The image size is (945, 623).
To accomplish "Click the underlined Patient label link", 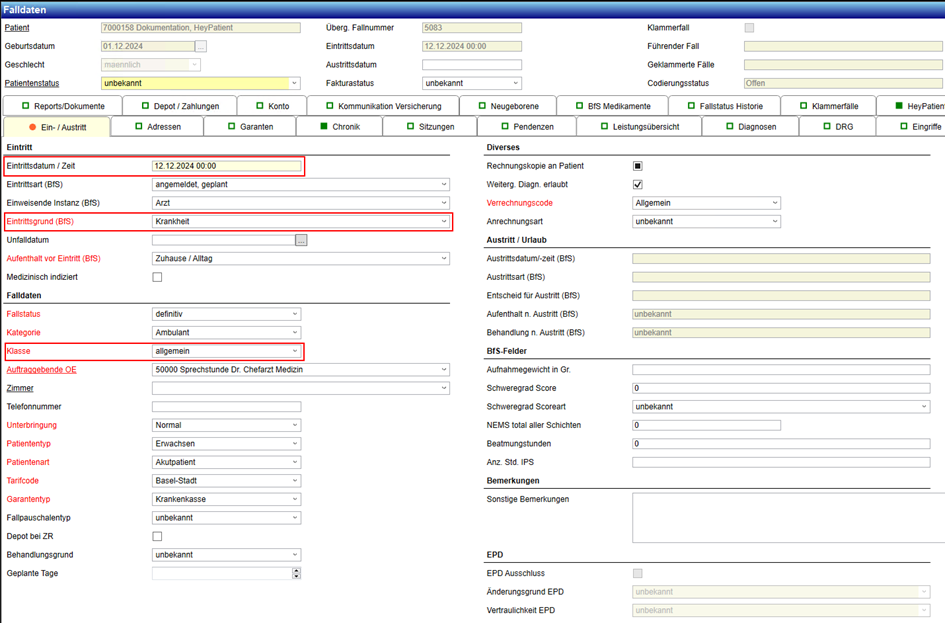I will (17, 28).
